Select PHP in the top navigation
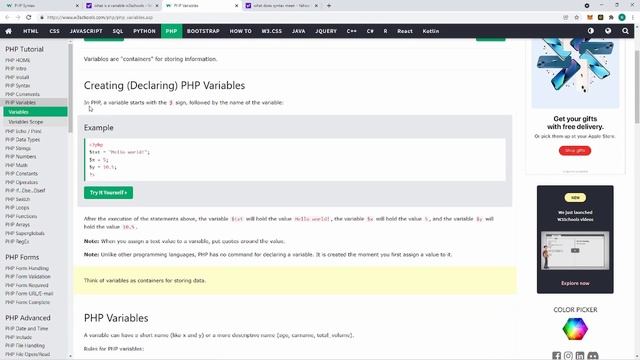Image resolution: width=640 pixels, height=360 pixels. (171, 31)
